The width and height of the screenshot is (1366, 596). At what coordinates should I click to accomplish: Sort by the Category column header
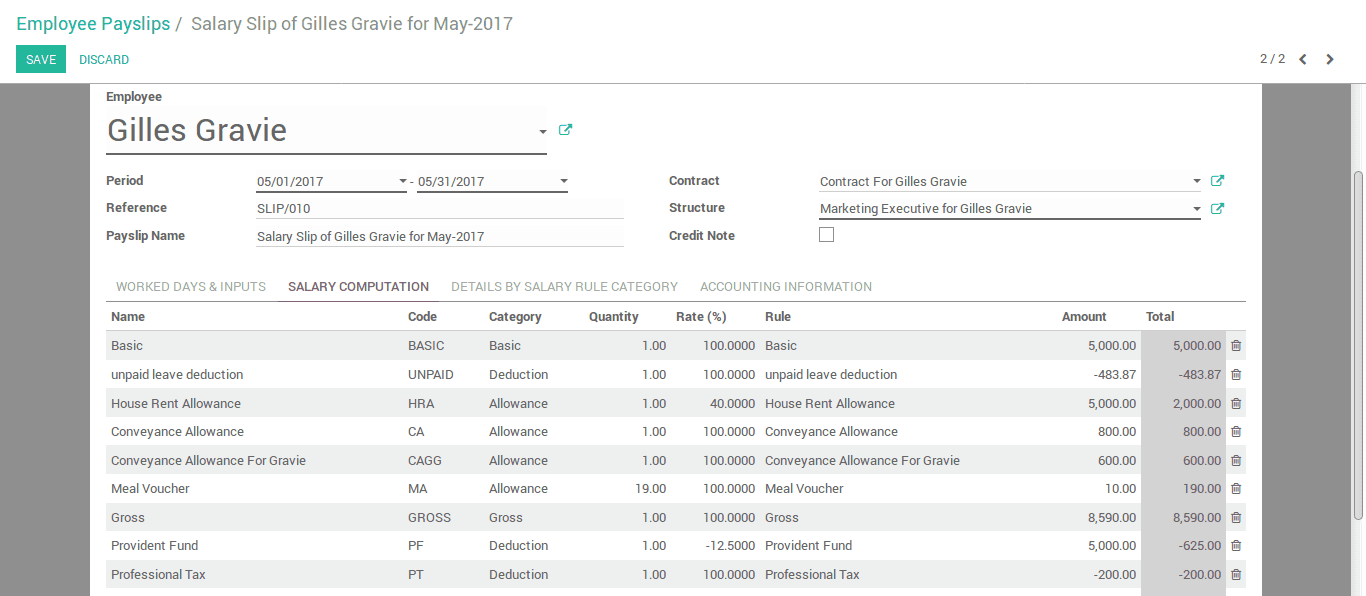[515, 317]
